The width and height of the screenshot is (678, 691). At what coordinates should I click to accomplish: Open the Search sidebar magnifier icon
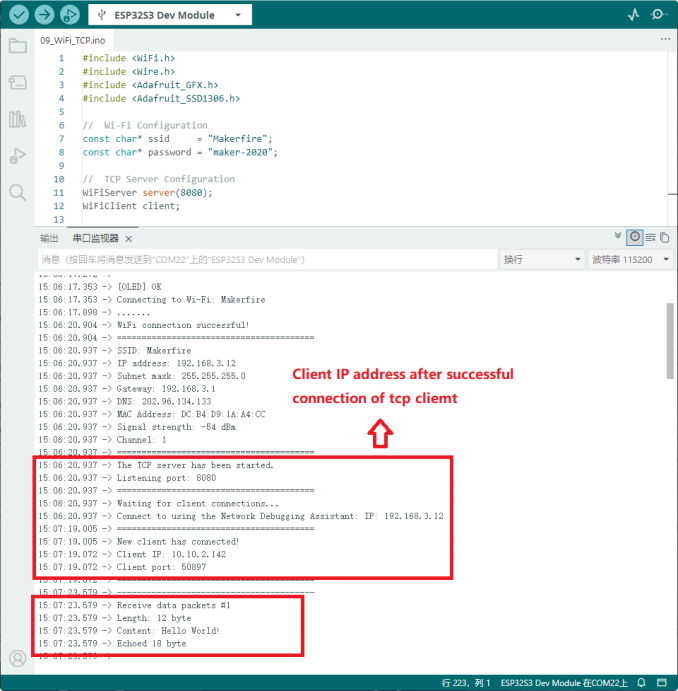(18, 193)
